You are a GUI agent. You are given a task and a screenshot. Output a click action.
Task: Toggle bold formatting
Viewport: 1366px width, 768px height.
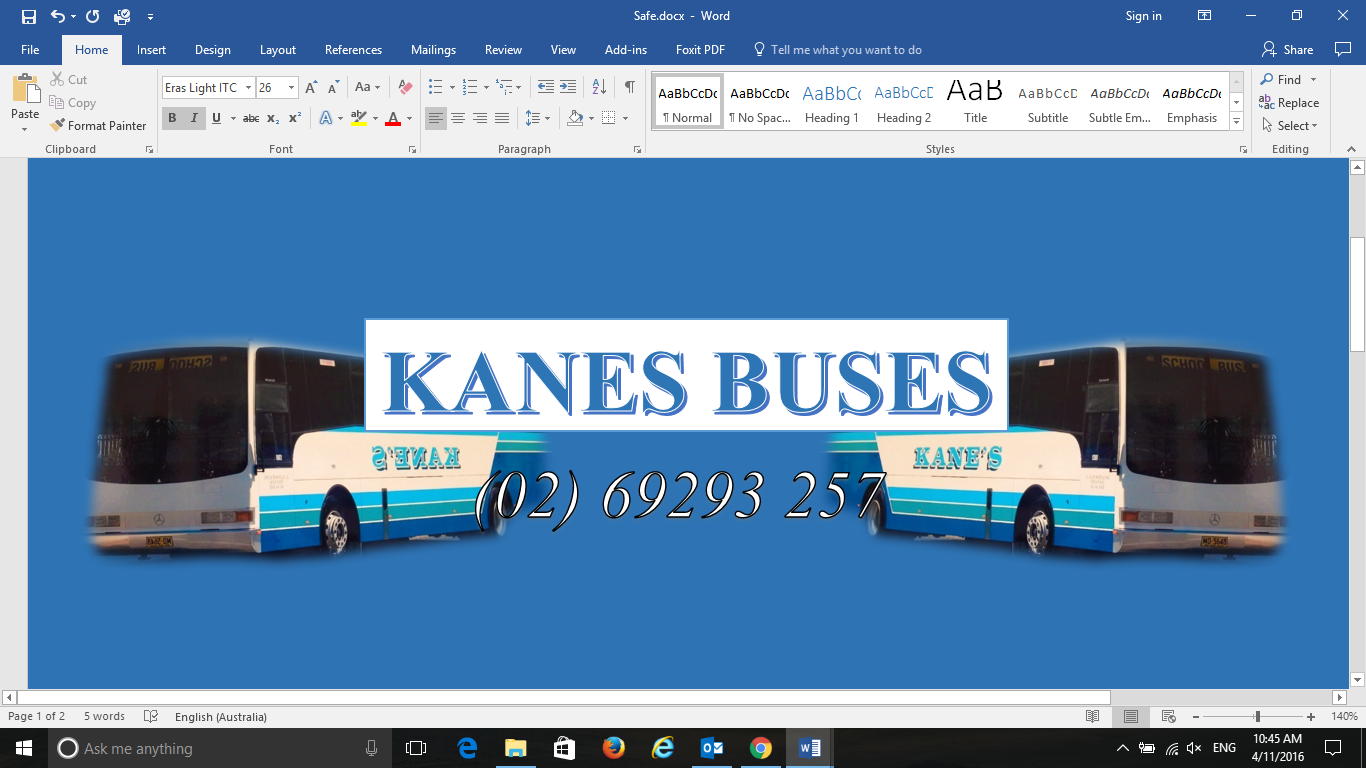pyautogui.click(x=172, y=118)
